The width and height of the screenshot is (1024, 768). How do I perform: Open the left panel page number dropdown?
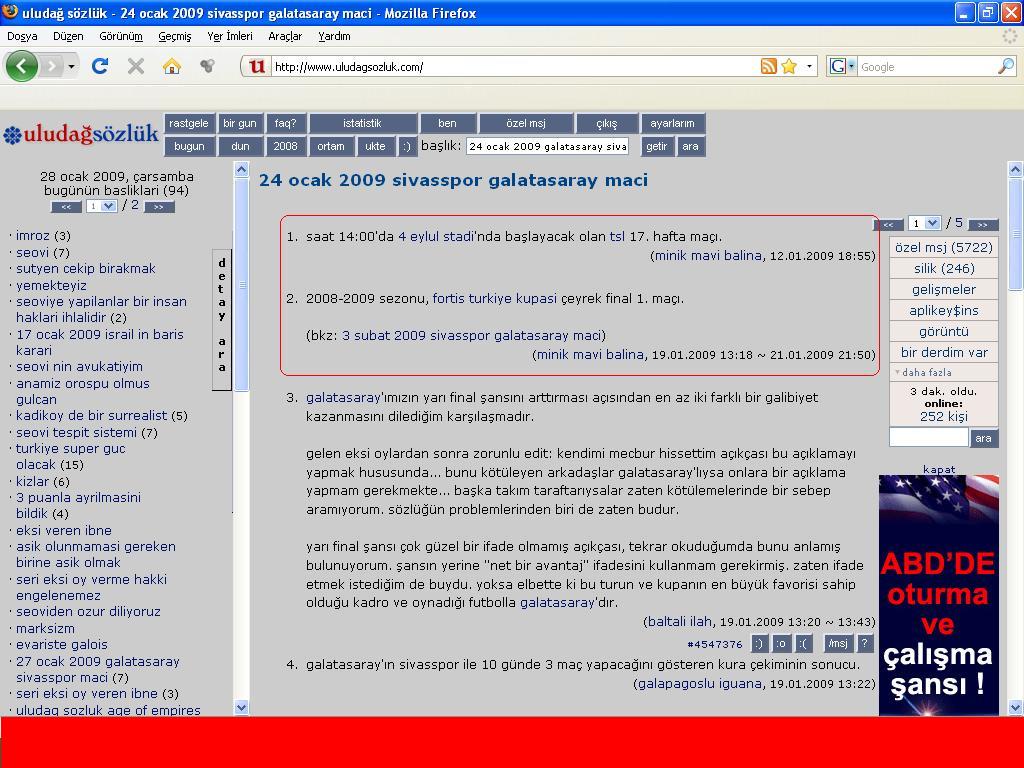click(x=101, y=206)
